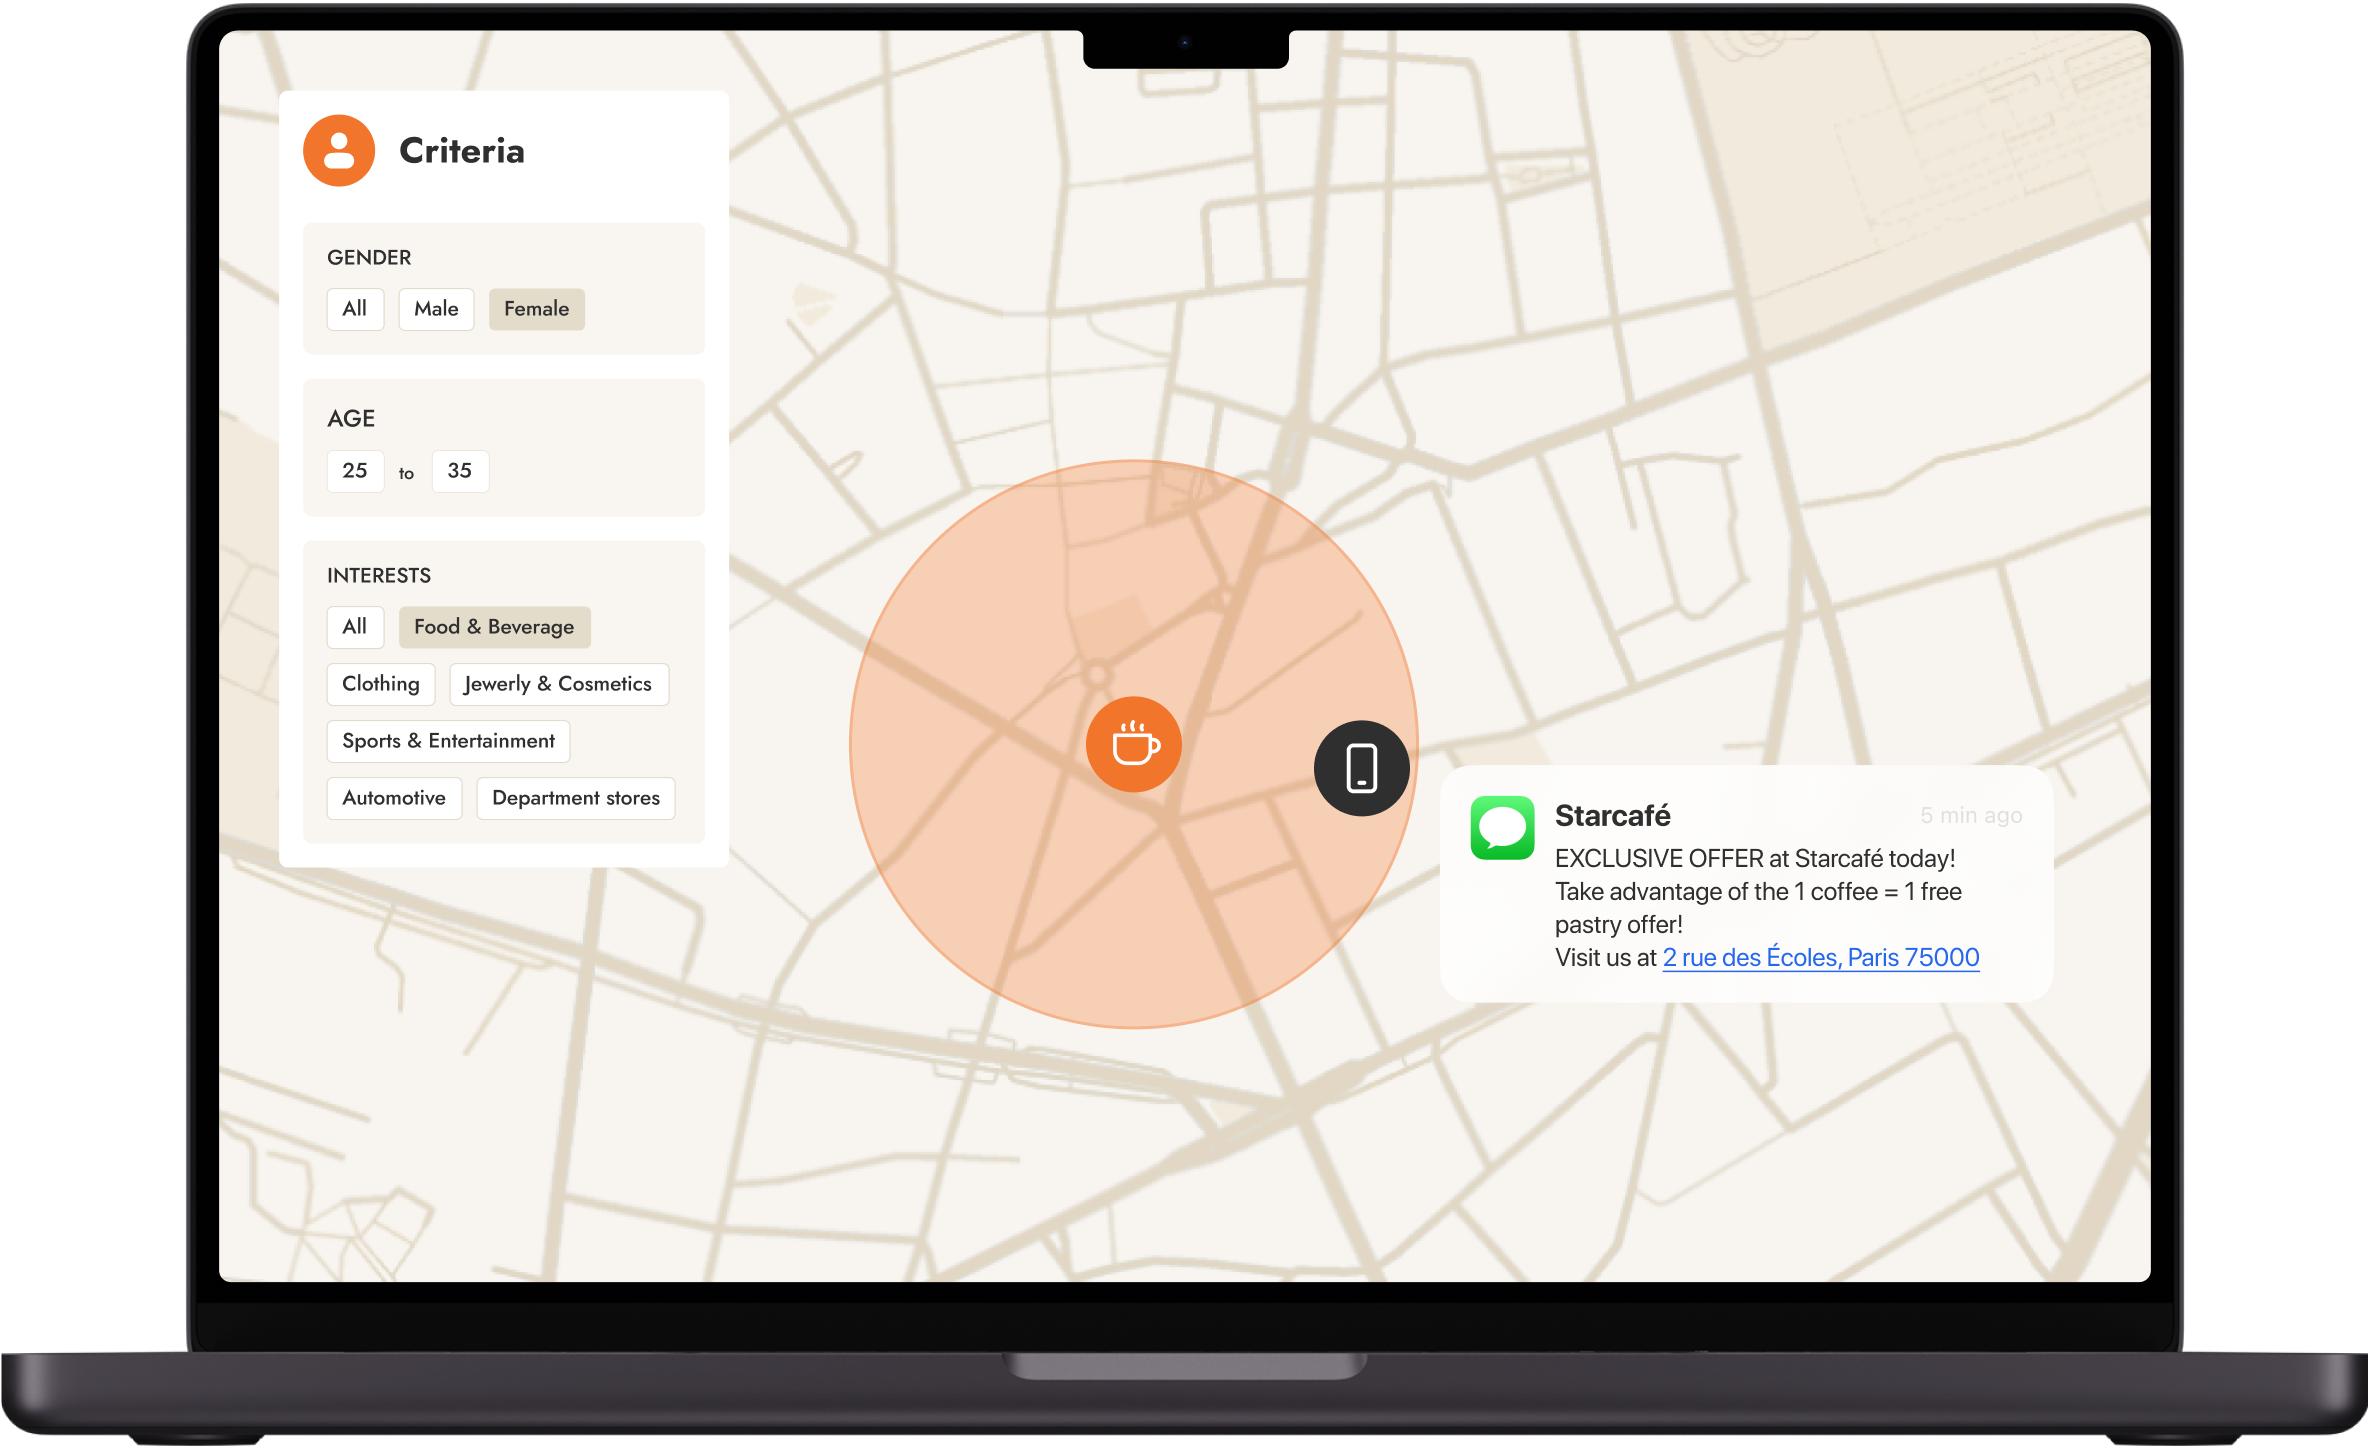
Task: Enable the Jewerly & Cosmetics interest
Action: point(558,684)
